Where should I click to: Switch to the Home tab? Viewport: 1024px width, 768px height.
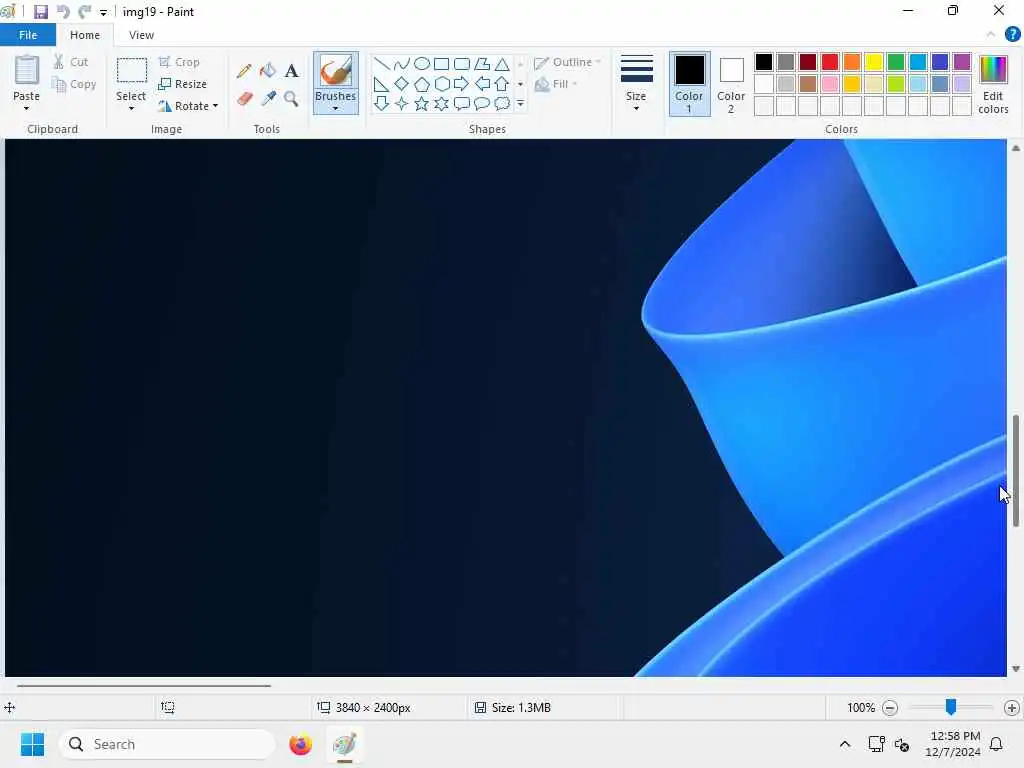click(85, 35)
